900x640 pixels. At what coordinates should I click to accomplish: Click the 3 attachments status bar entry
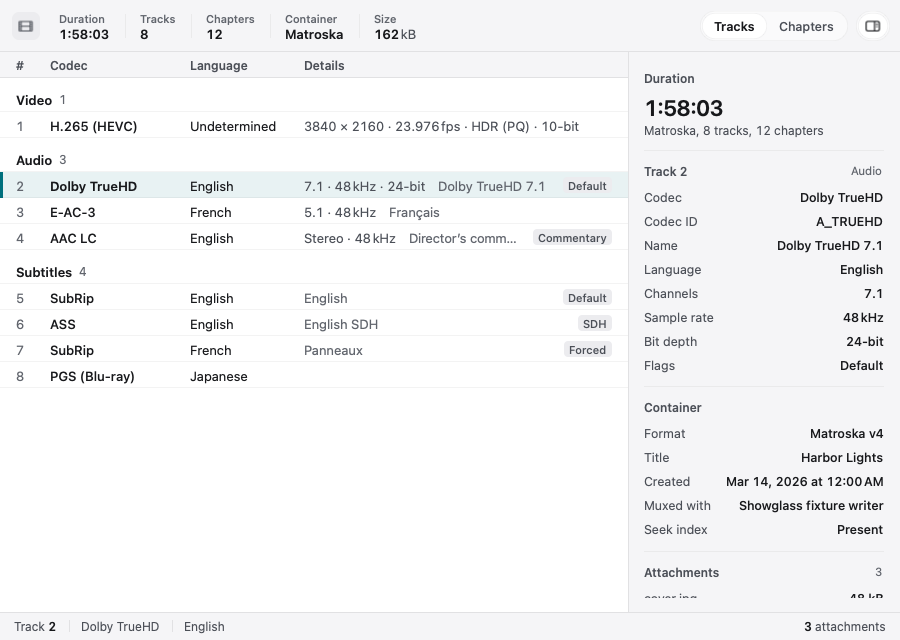coord(844,627)
